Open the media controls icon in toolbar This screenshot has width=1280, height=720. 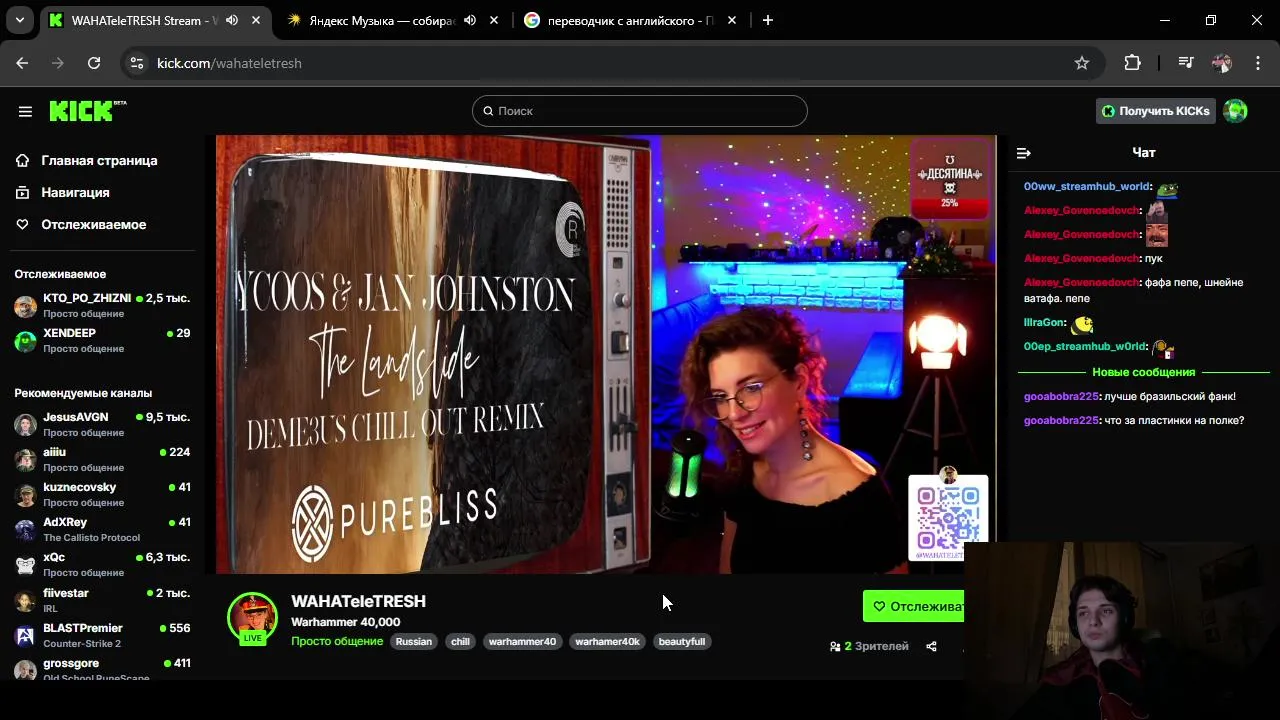[1186, 63]
